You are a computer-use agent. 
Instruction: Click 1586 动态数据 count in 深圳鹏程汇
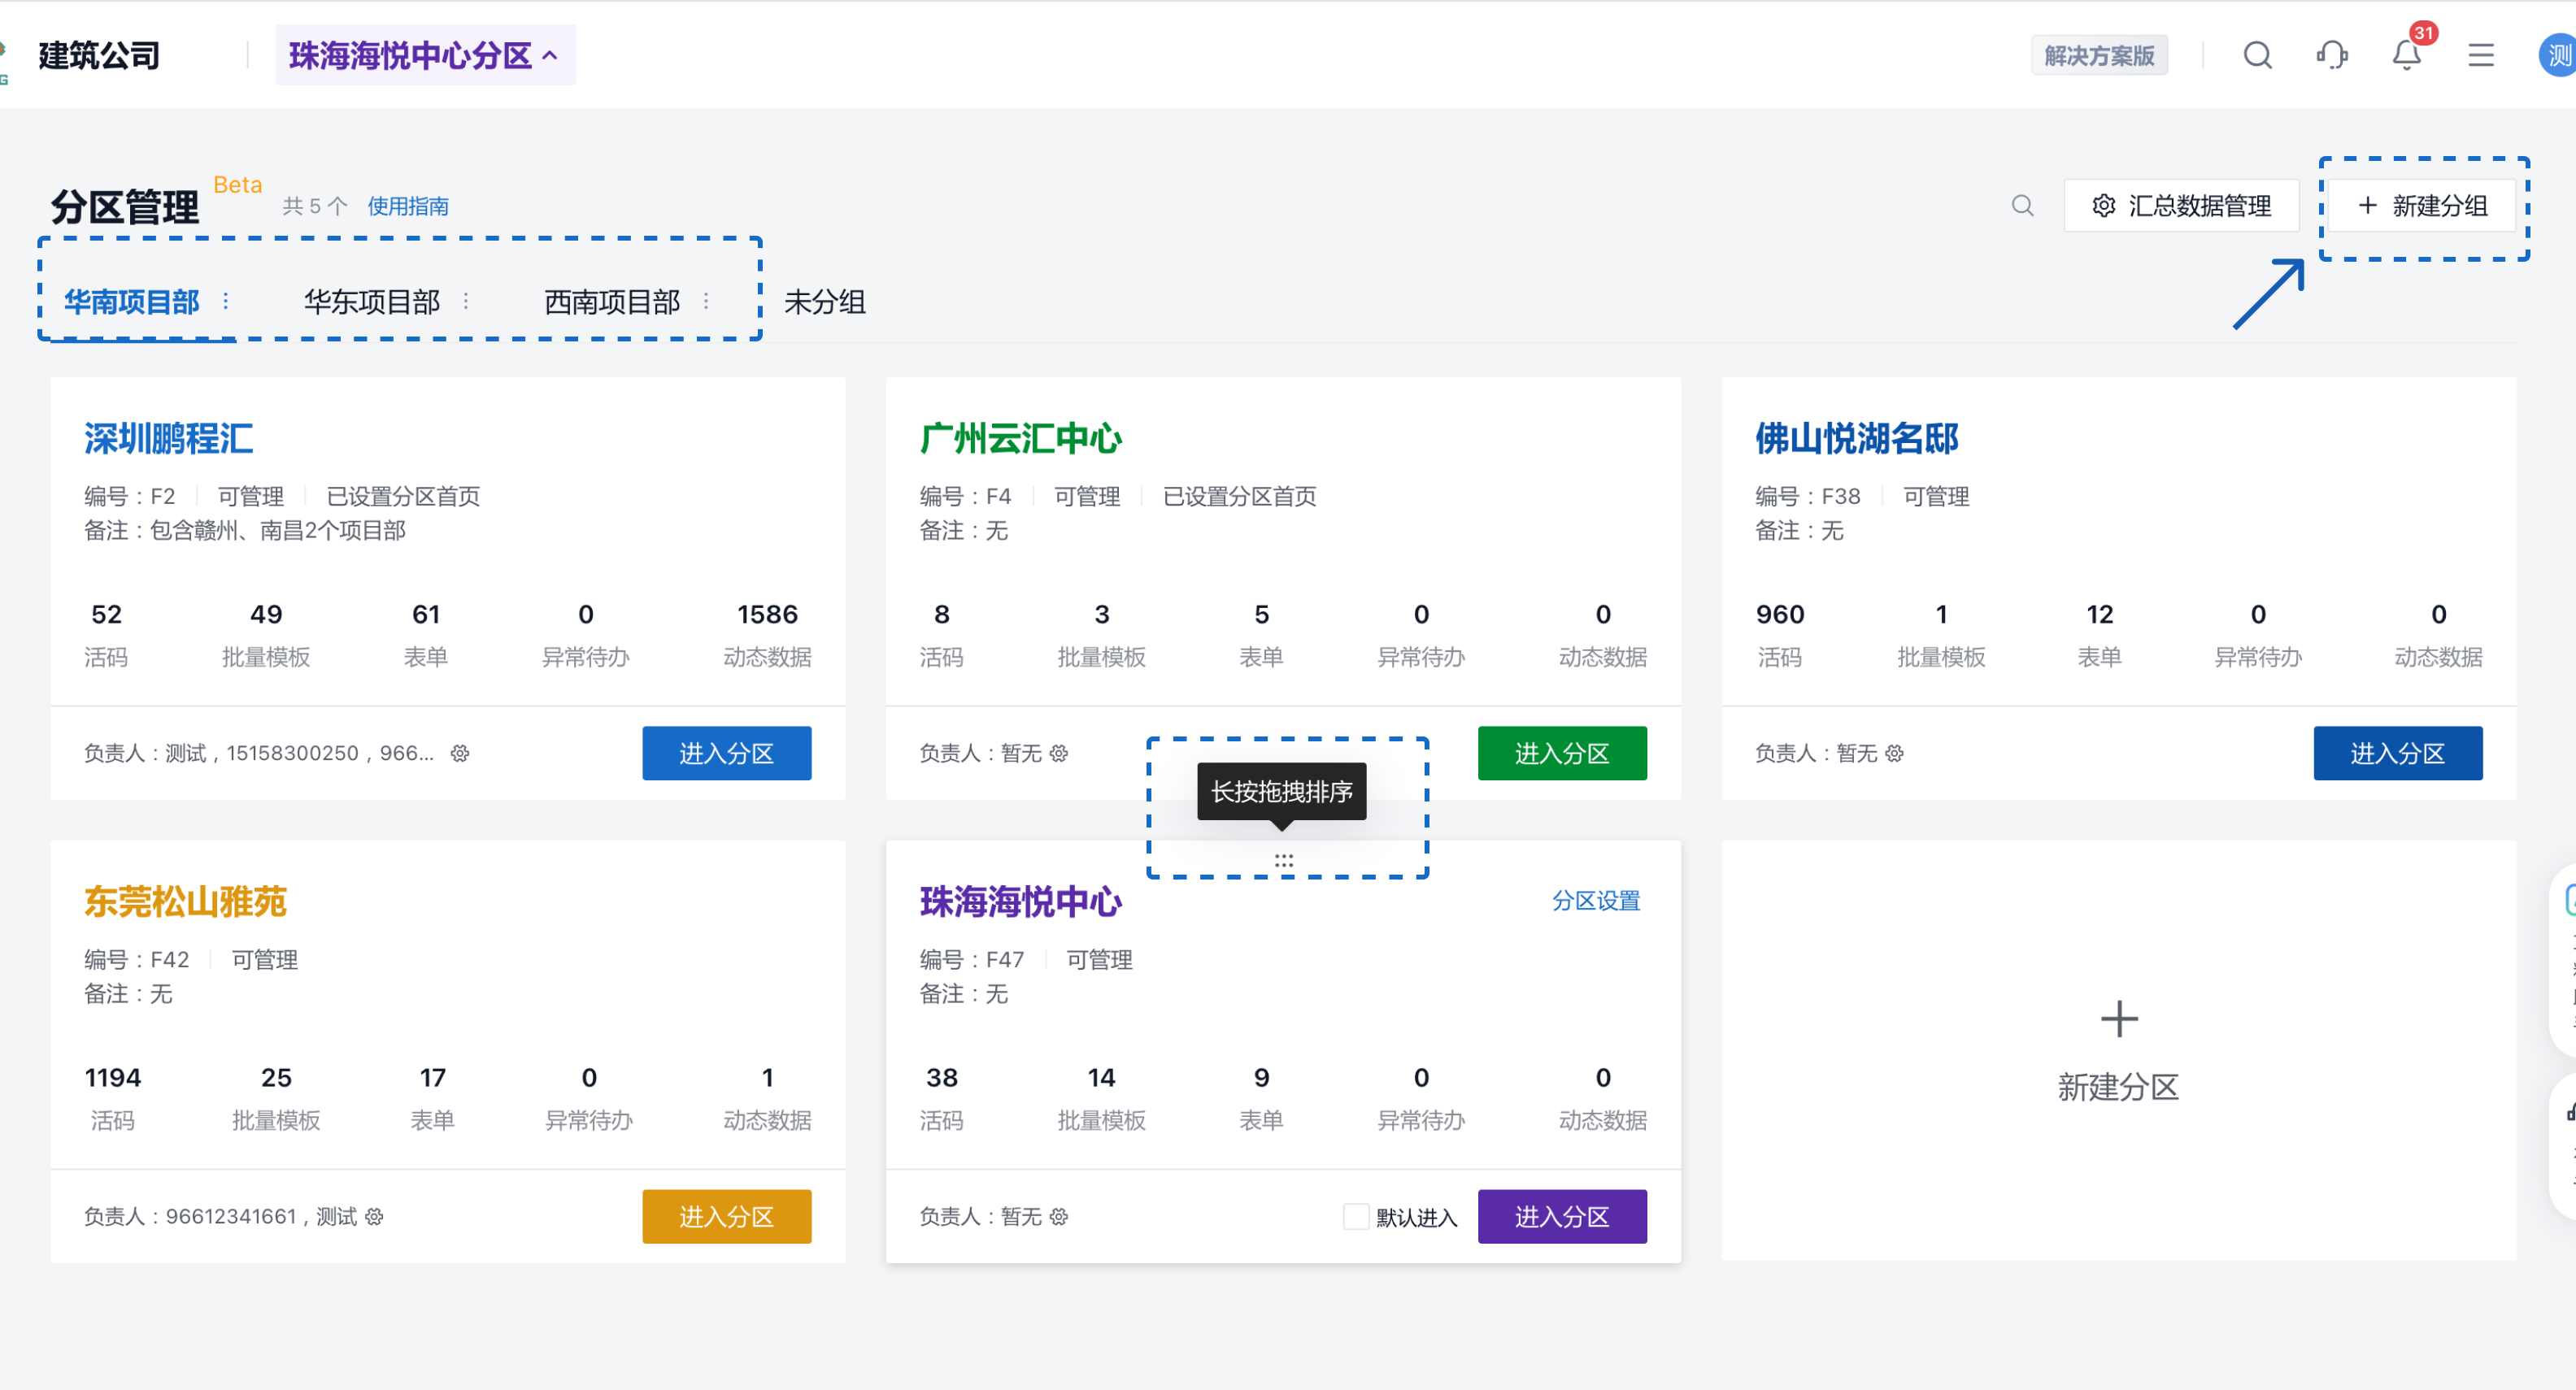coord(767,614)
